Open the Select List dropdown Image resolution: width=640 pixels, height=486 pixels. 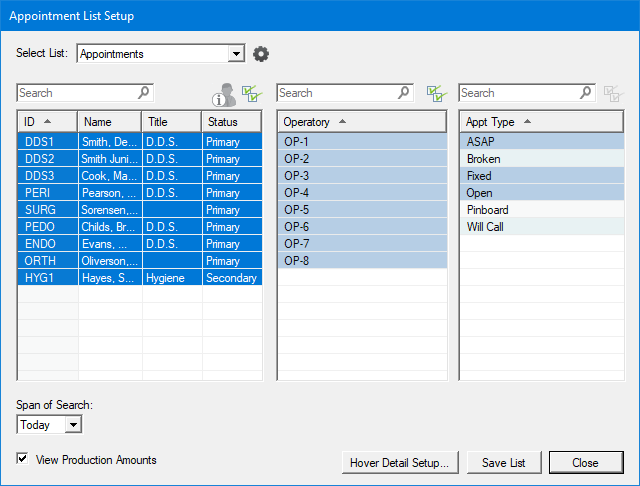click(236, 54)
